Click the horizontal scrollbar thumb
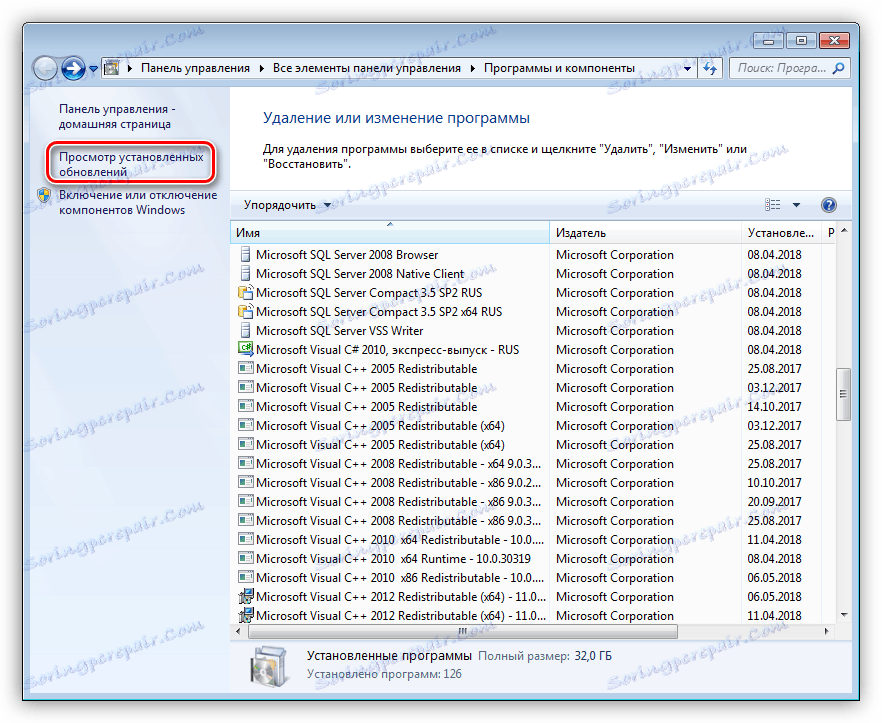882x723 pixels. tap(462, 632)
